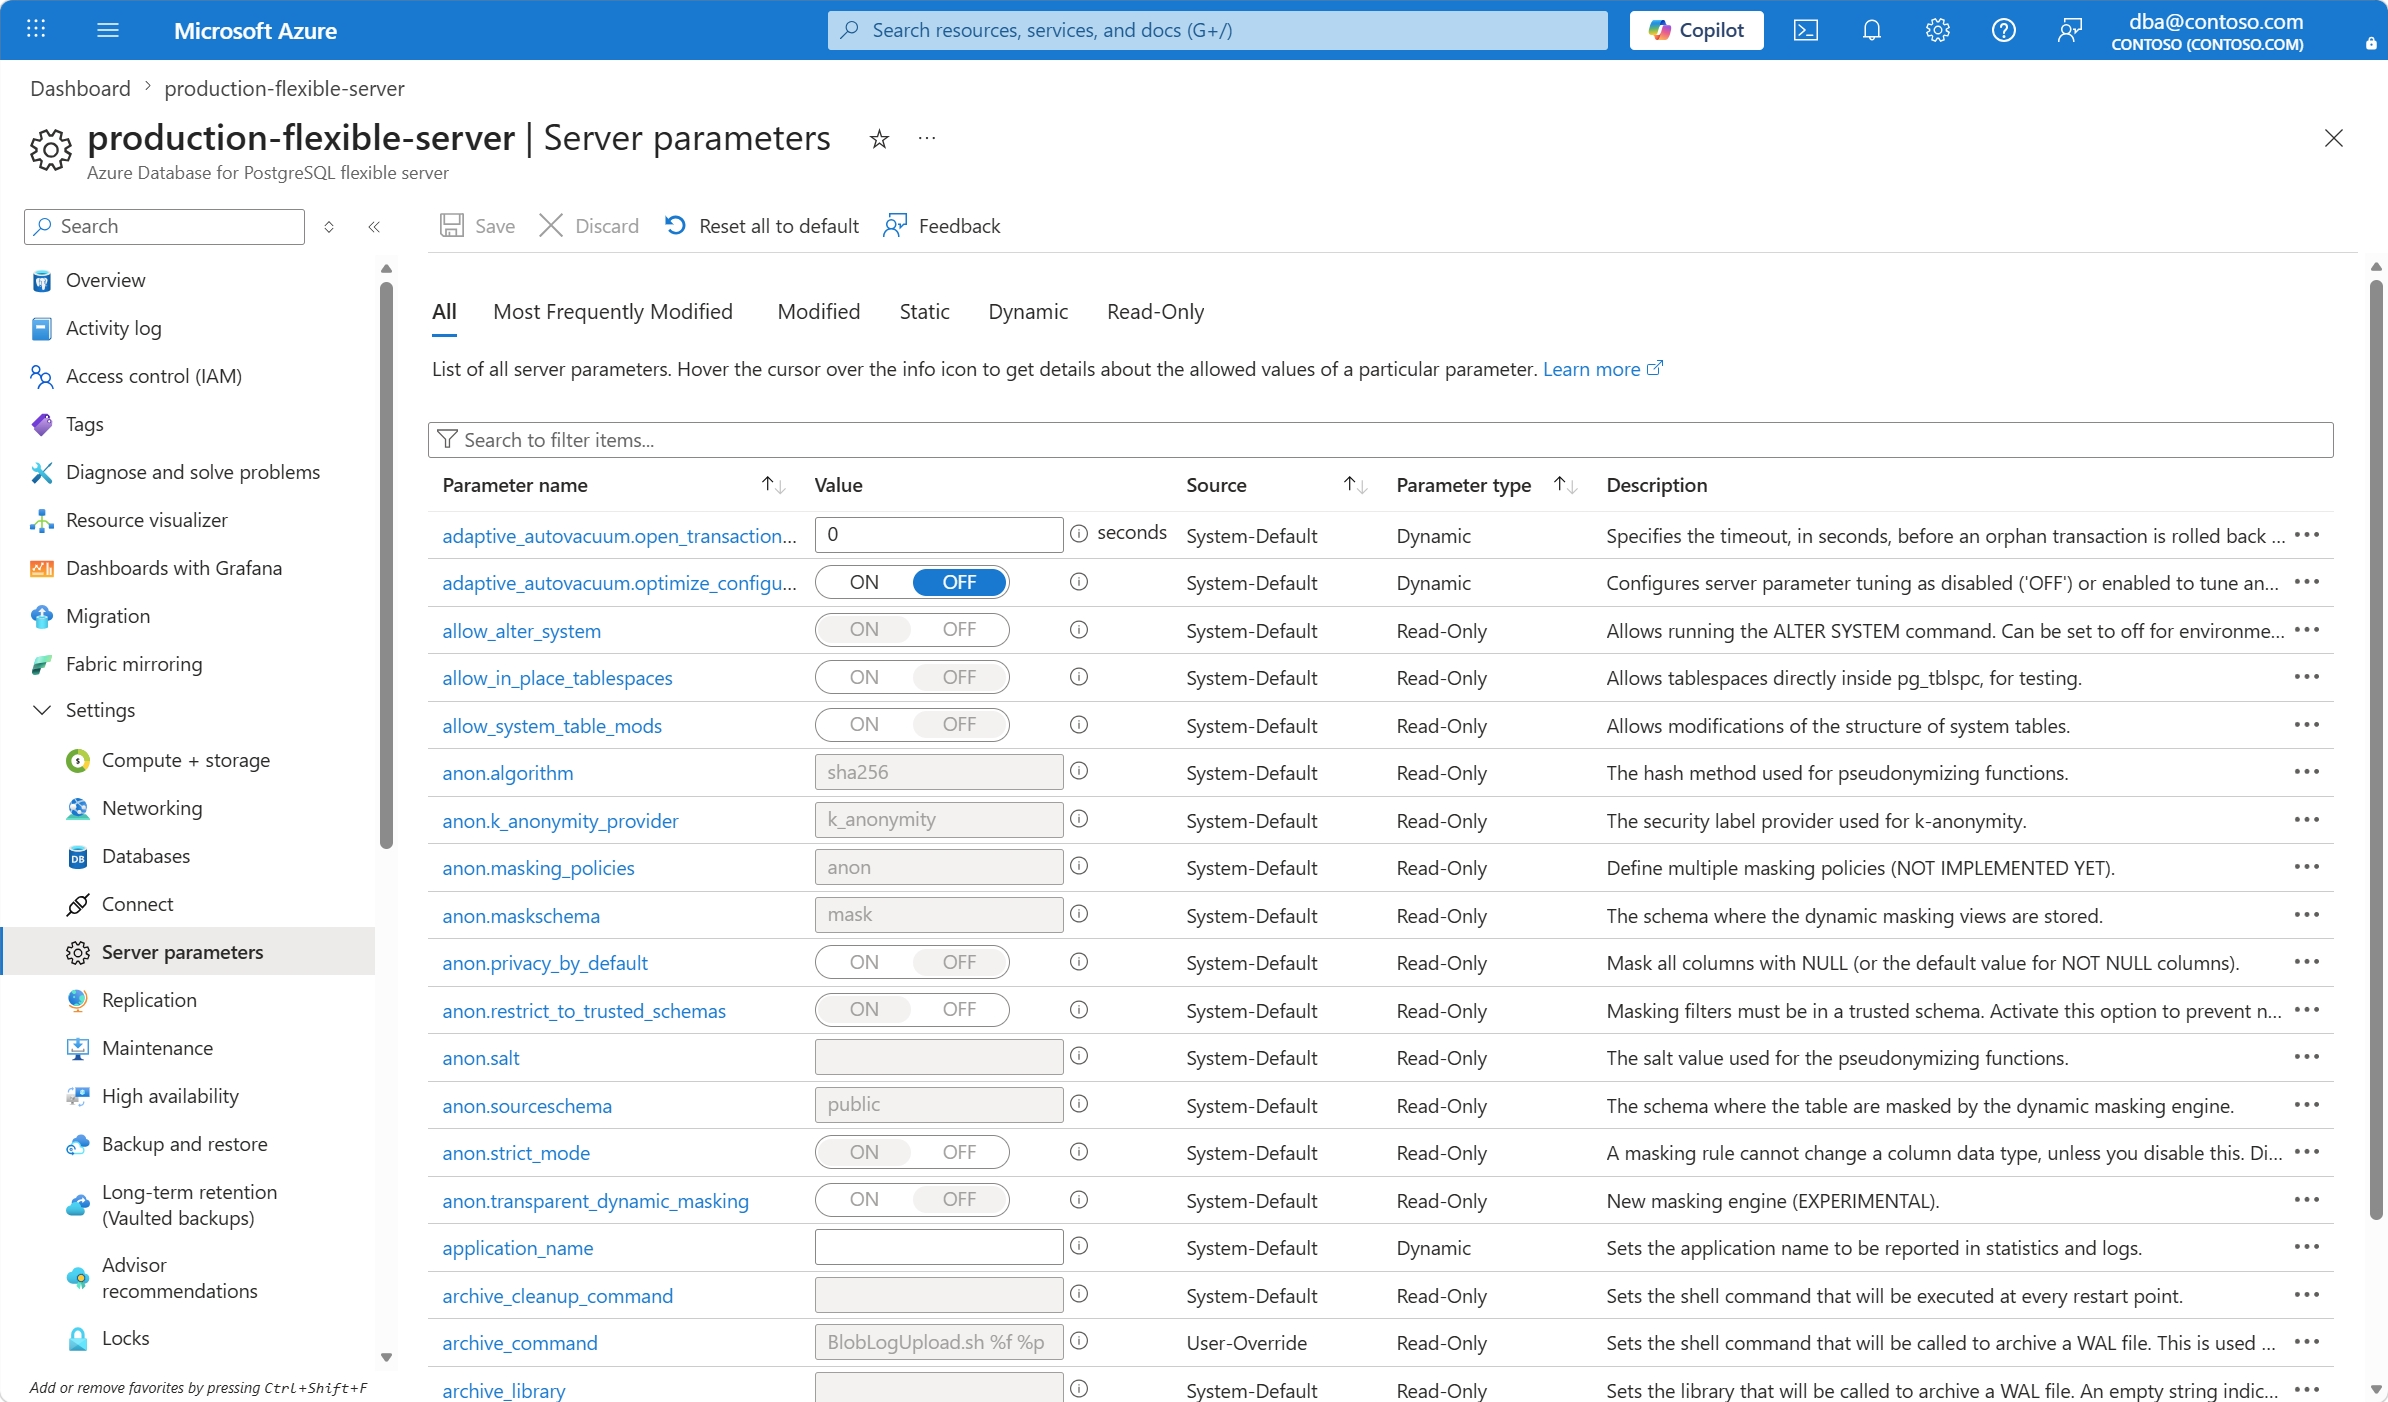This screenshot has height=1402, width=2388.
Task: Open the notifications bell
Action: (x=1872, y=30)
